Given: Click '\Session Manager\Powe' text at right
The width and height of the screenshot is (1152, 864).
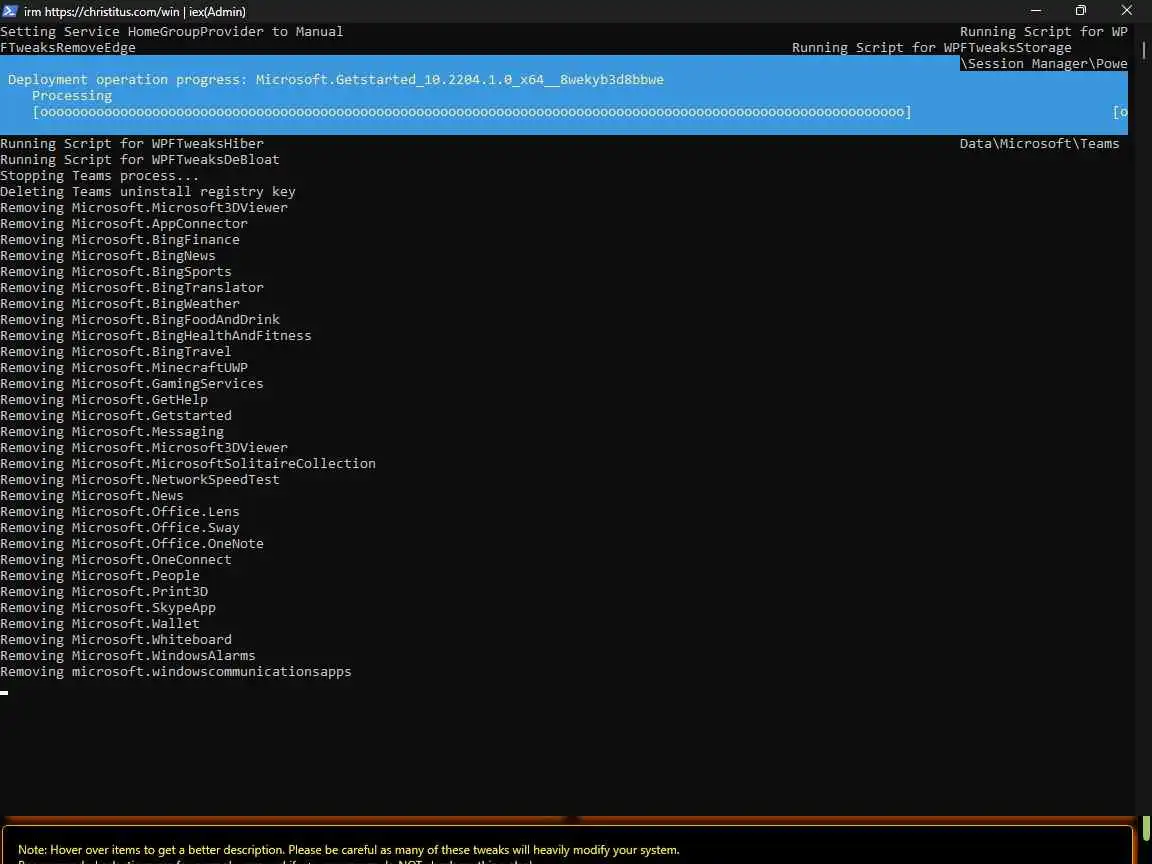Looking at the screenshot, I should point(1044,64).
